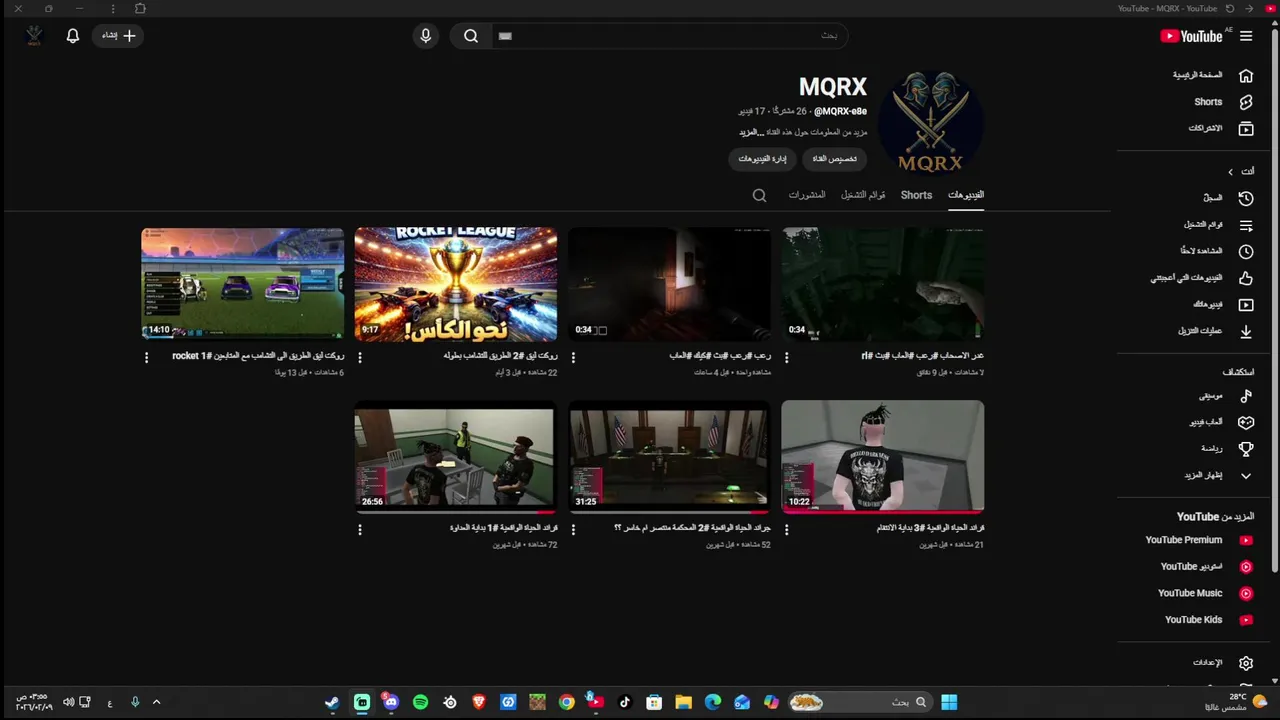The height and width of the screenshot is (720, 1280).
Task: Switch to the Shorts channel tab
Action: [916, 195]
